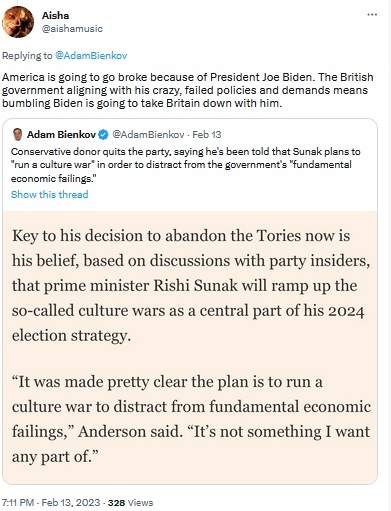Image resolution: width=391 pixels, height=511 pixels.
Task: Click the 'Key to his decision' paragraph in image
Action: tap(191, 285)
